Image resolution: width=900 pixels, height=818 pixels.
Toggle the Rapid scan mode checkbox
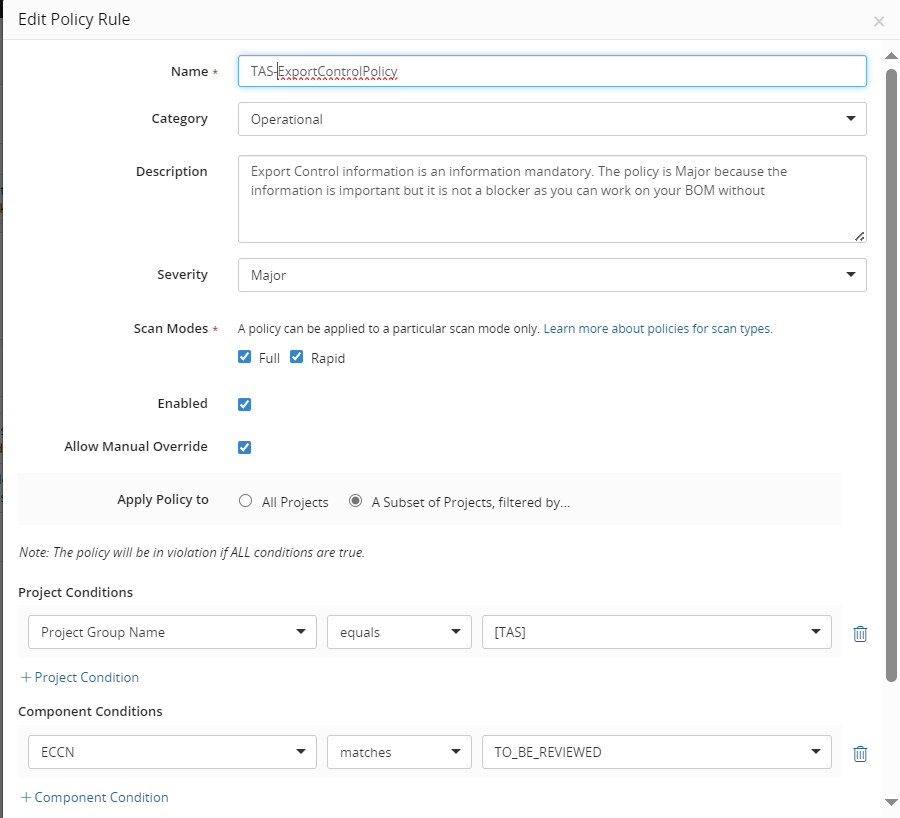(296, 357)
